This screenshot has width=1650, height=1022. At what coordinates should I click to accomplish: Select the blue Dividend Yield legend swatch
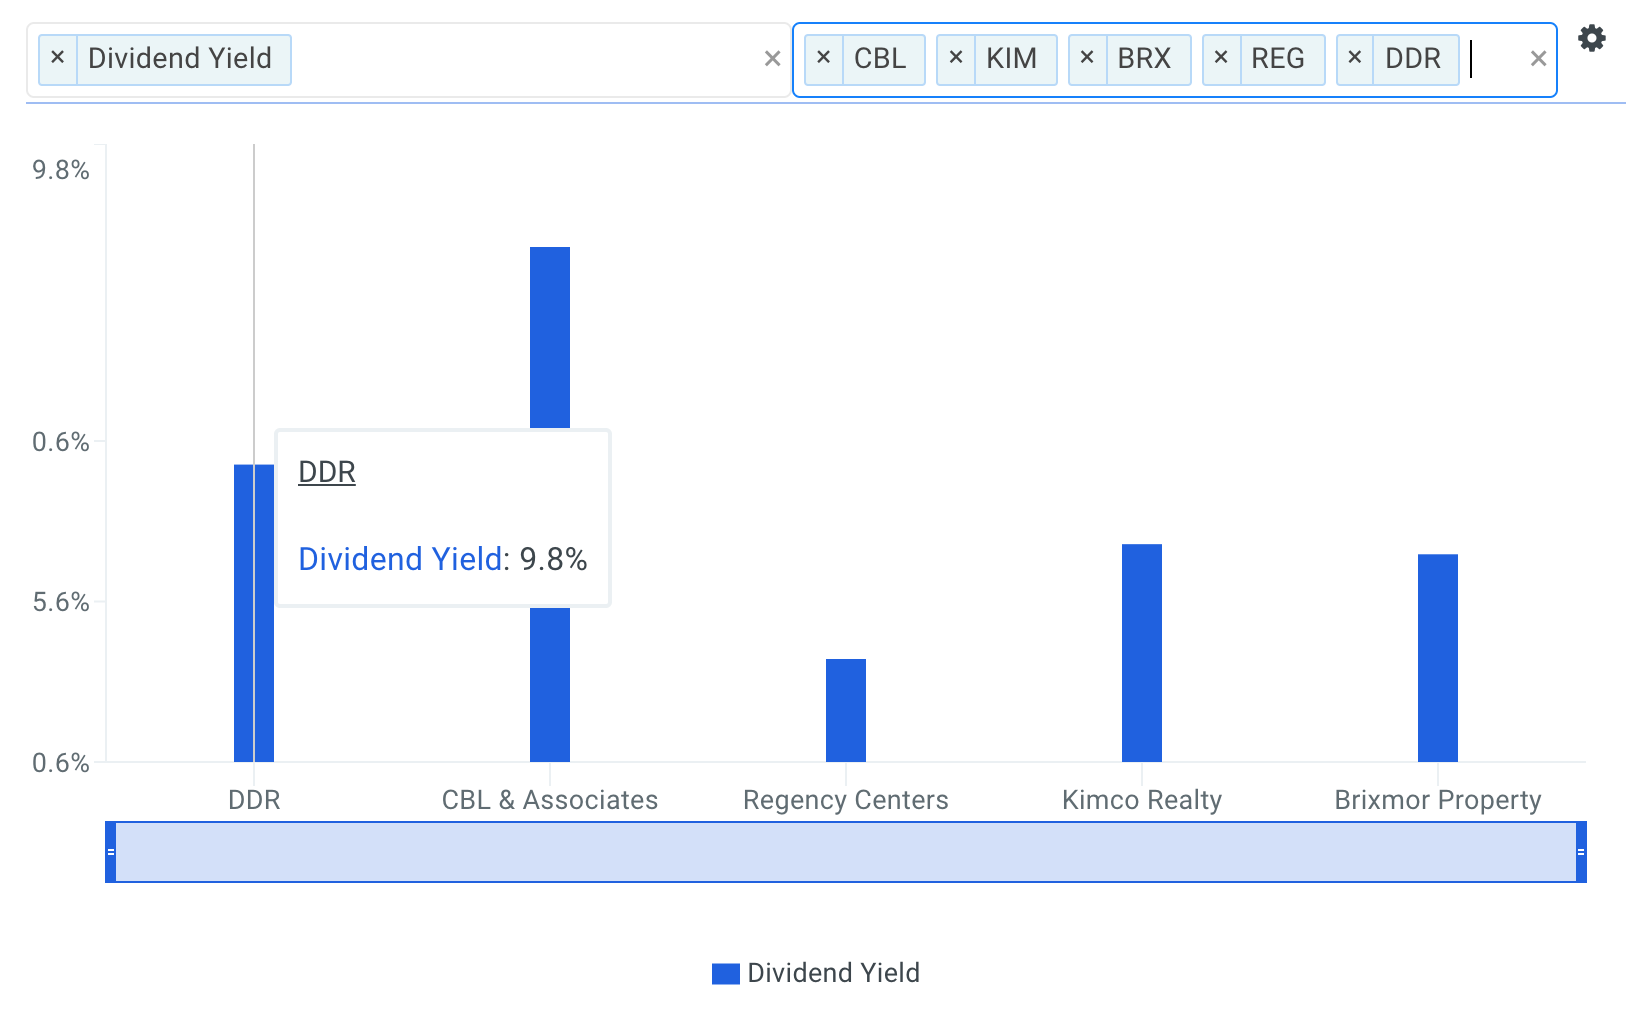coord(725,974)
